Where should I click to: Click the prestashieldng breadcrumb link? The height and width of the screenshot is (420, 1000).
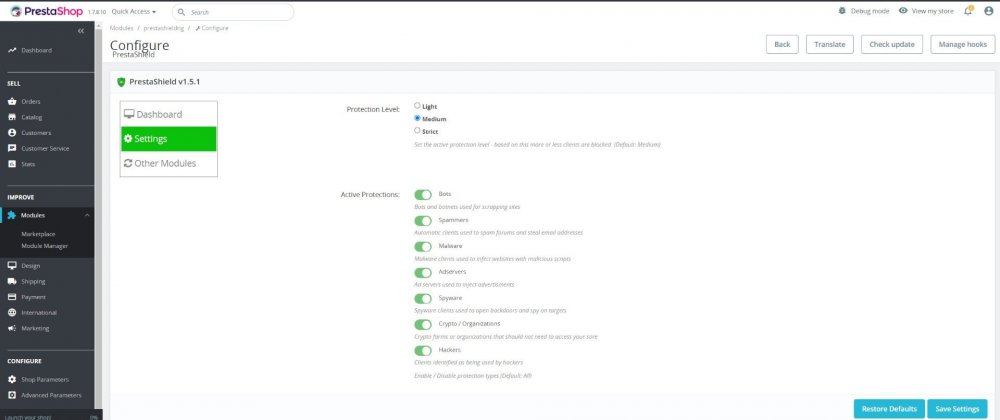click(x=163, y=28)
